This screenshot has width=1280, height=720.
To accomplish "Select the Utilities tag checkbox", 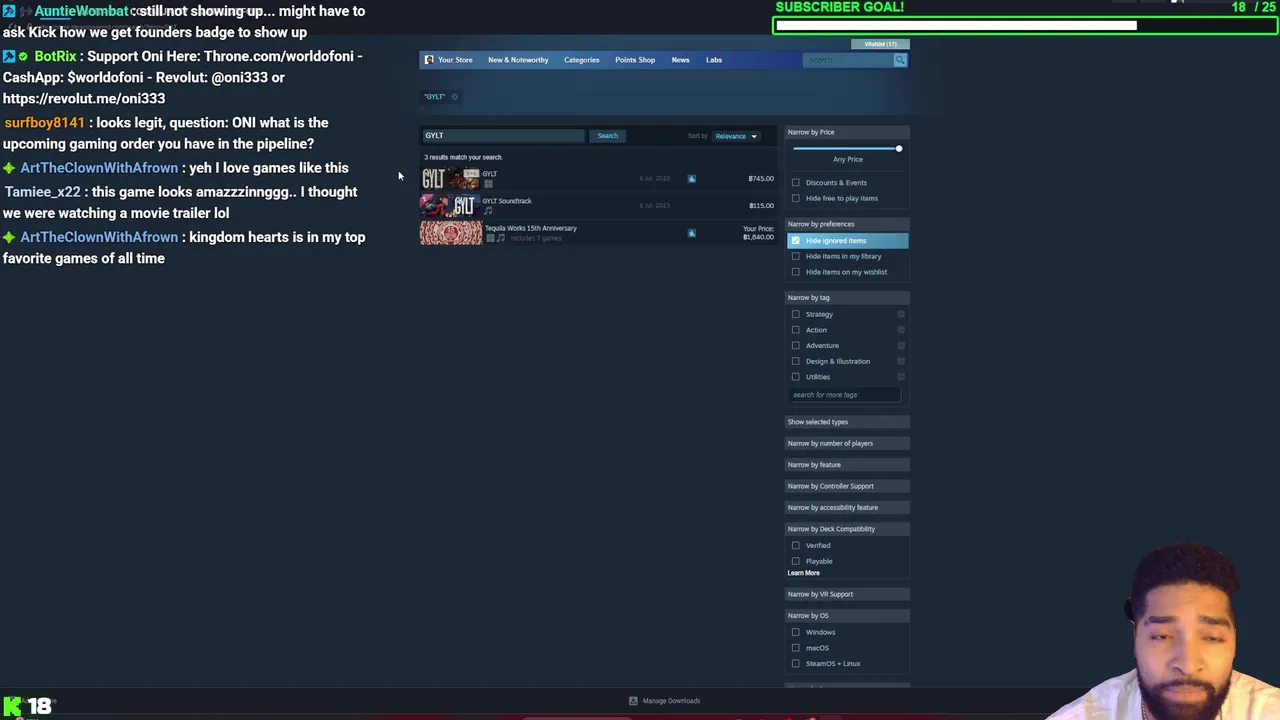I will coord(796,377).
